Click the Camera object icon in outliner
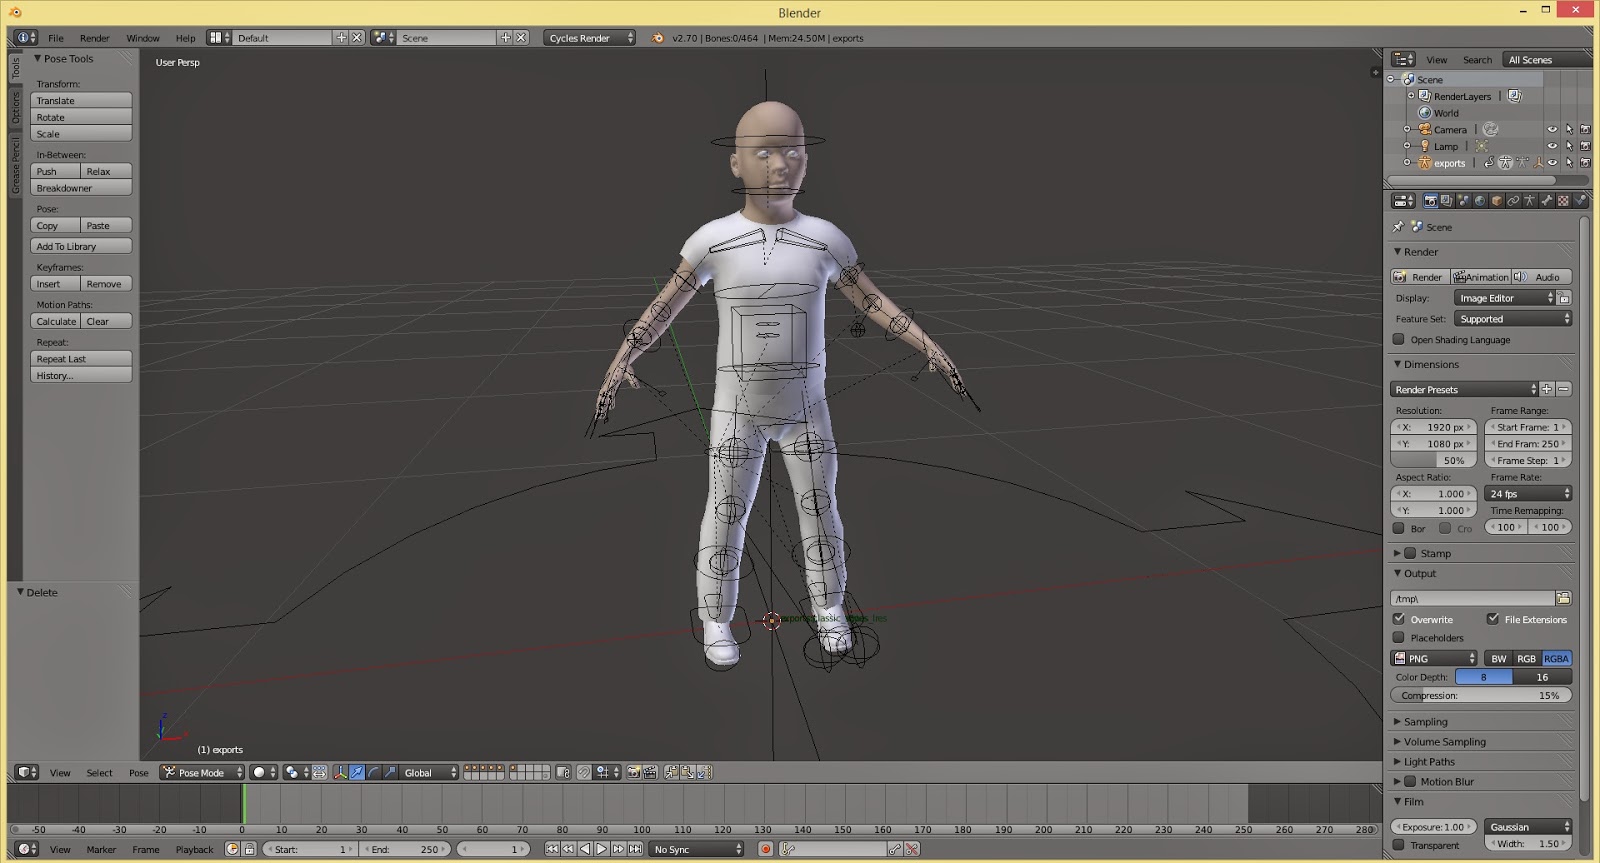 coord(1425,129)
